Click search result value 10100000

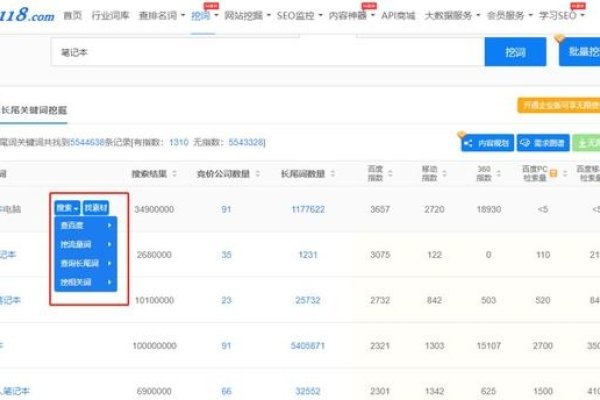(x=154, y=300)
